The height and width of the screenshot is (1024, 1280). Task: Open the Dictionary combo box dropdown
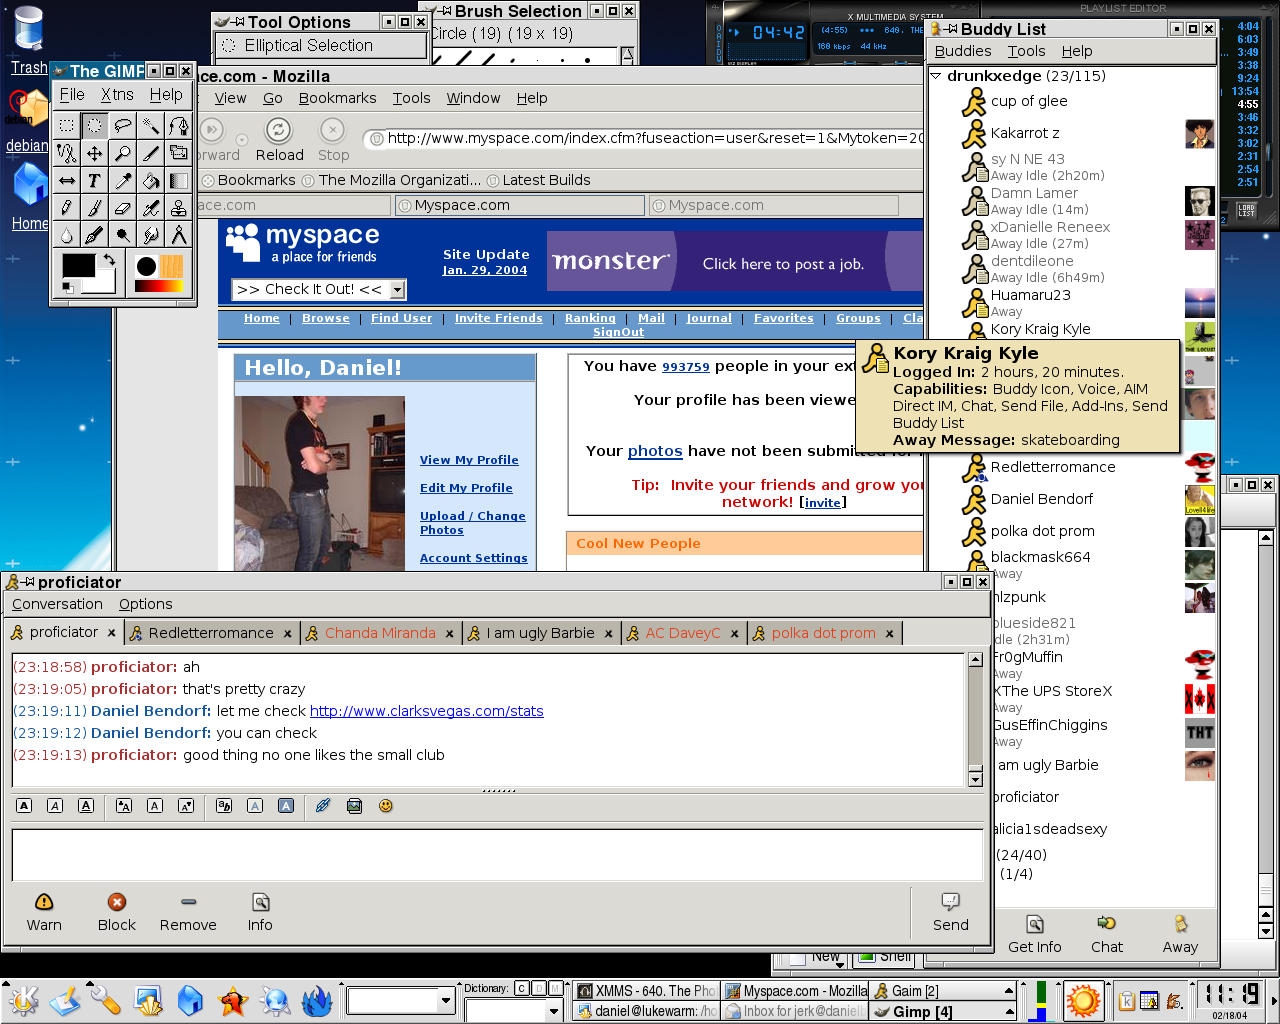553,1011
